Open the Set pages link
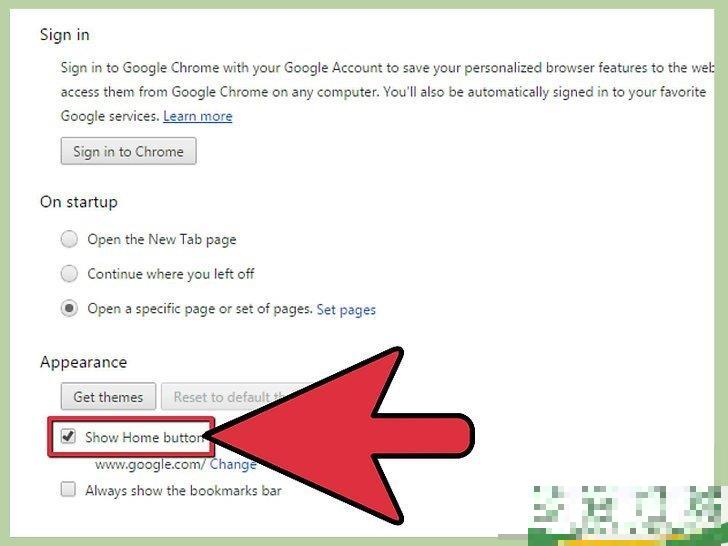The height and width of the screenshot is (546, 728). coord(346,310)
